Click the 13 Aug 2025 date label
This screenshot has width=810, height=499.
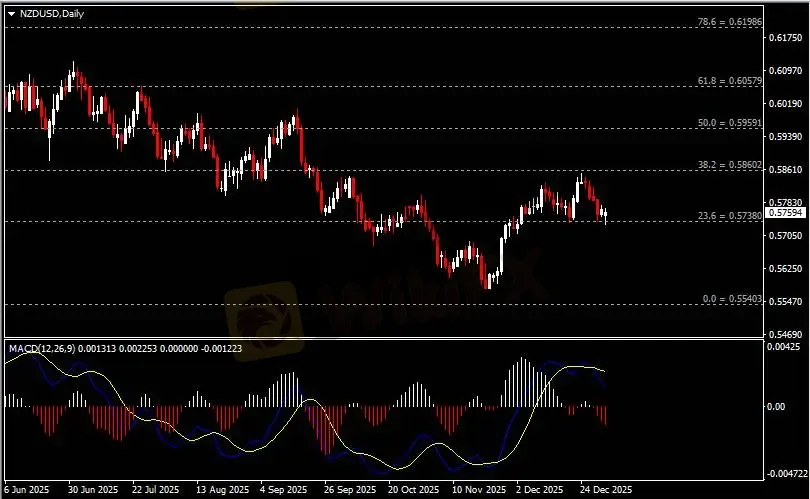click(x=222, y=489)
